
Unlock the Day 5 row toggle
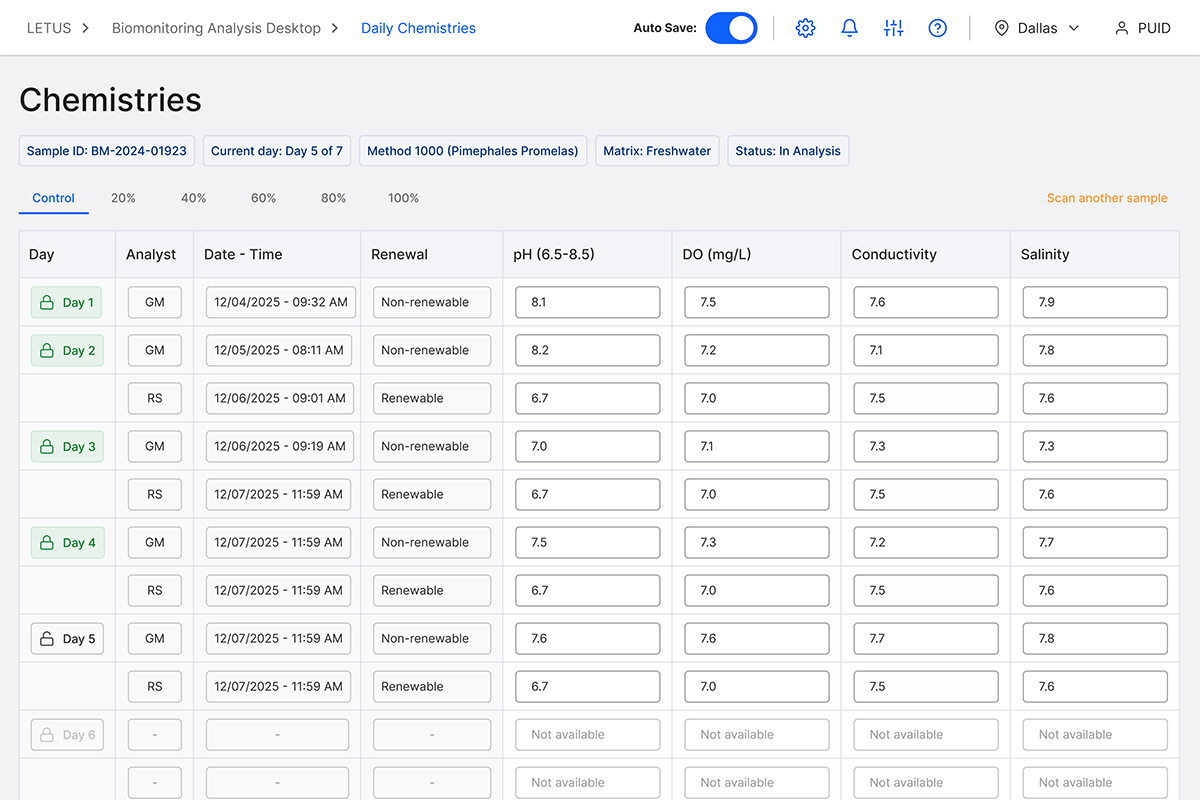click(x=67, y=638)
